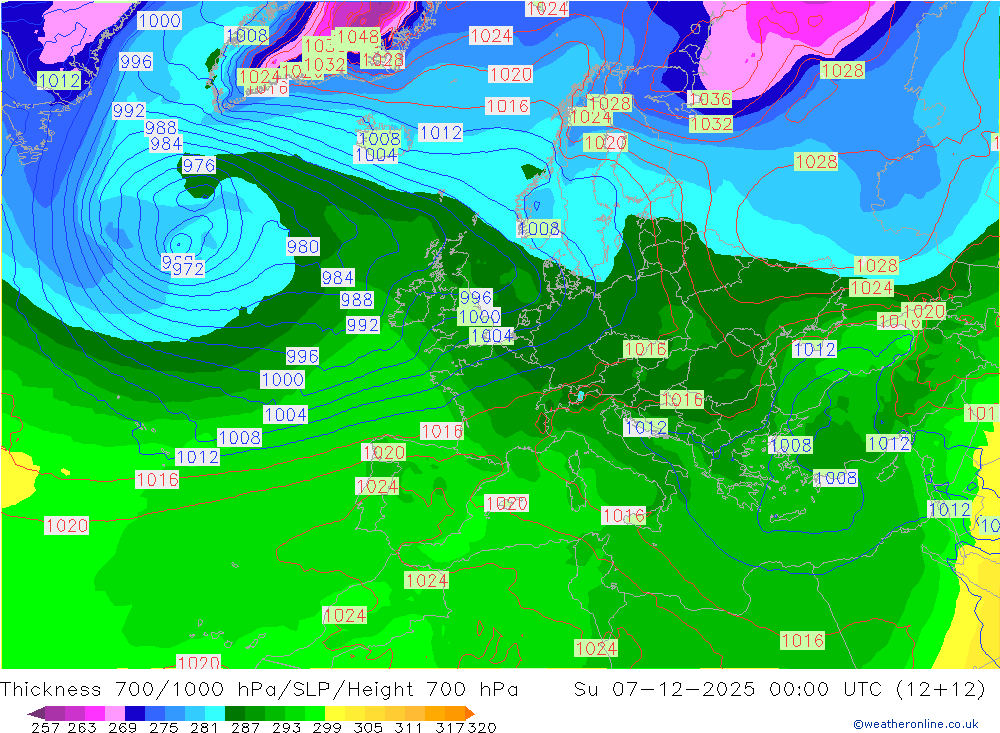1000x733 pixels.
Task: Select the '(12+12)' forecast offset text
Action: click(x=941, y=690)
